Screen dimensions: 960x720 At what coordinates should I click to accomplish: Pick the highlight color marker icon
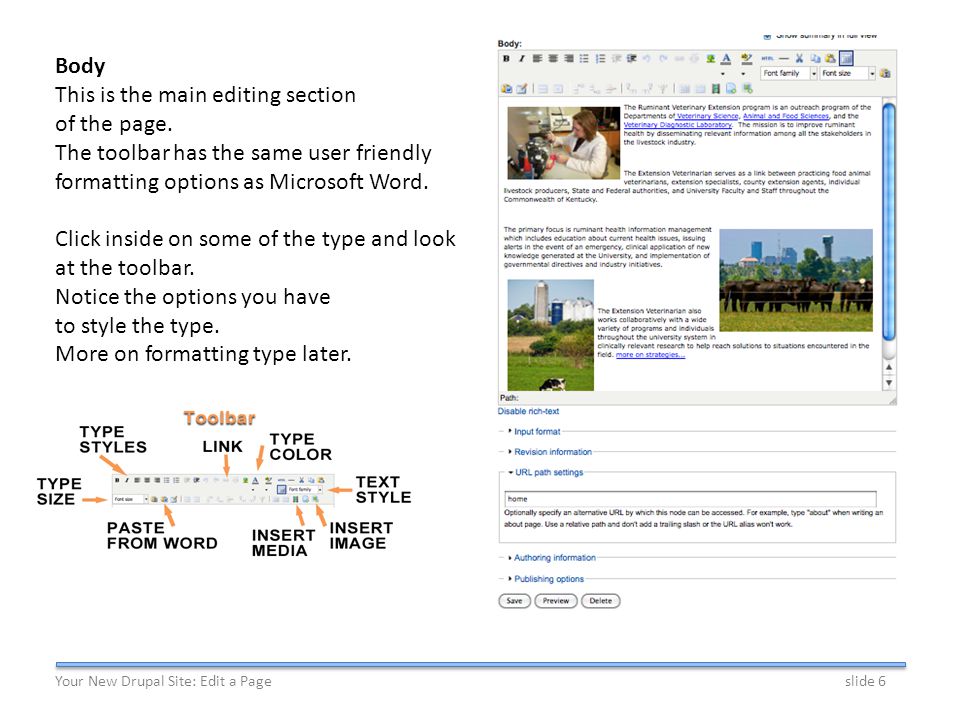click(746, 59)
